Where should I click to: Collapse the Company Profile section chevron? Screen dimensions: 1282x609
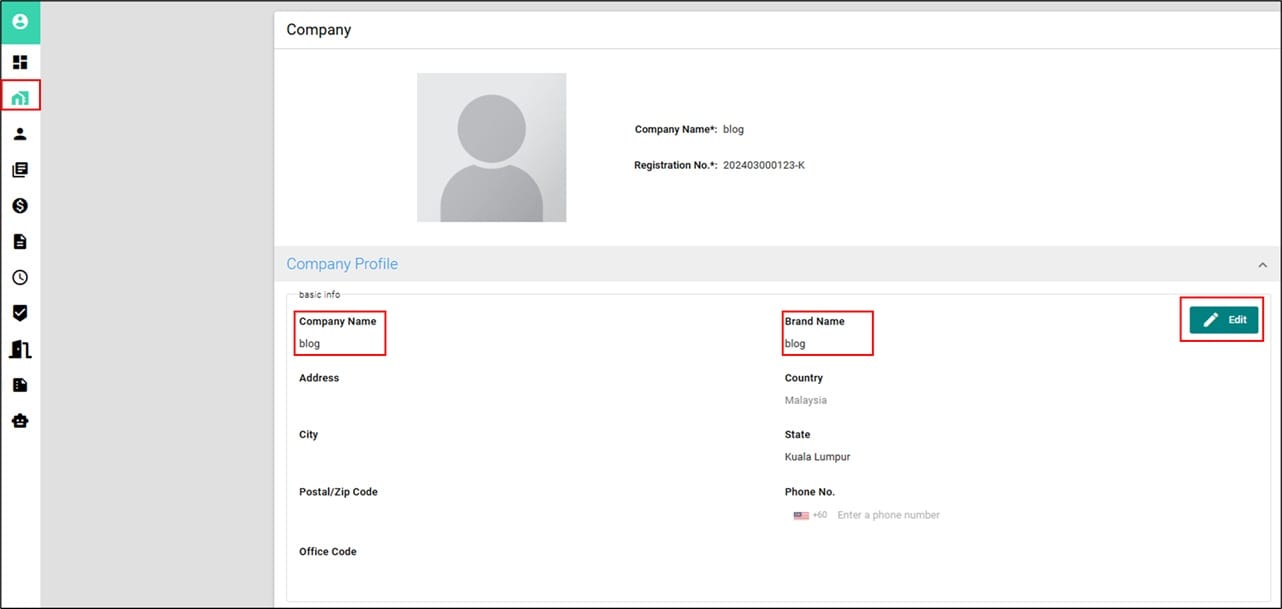pyautogui.click(x=1263, y=265)
